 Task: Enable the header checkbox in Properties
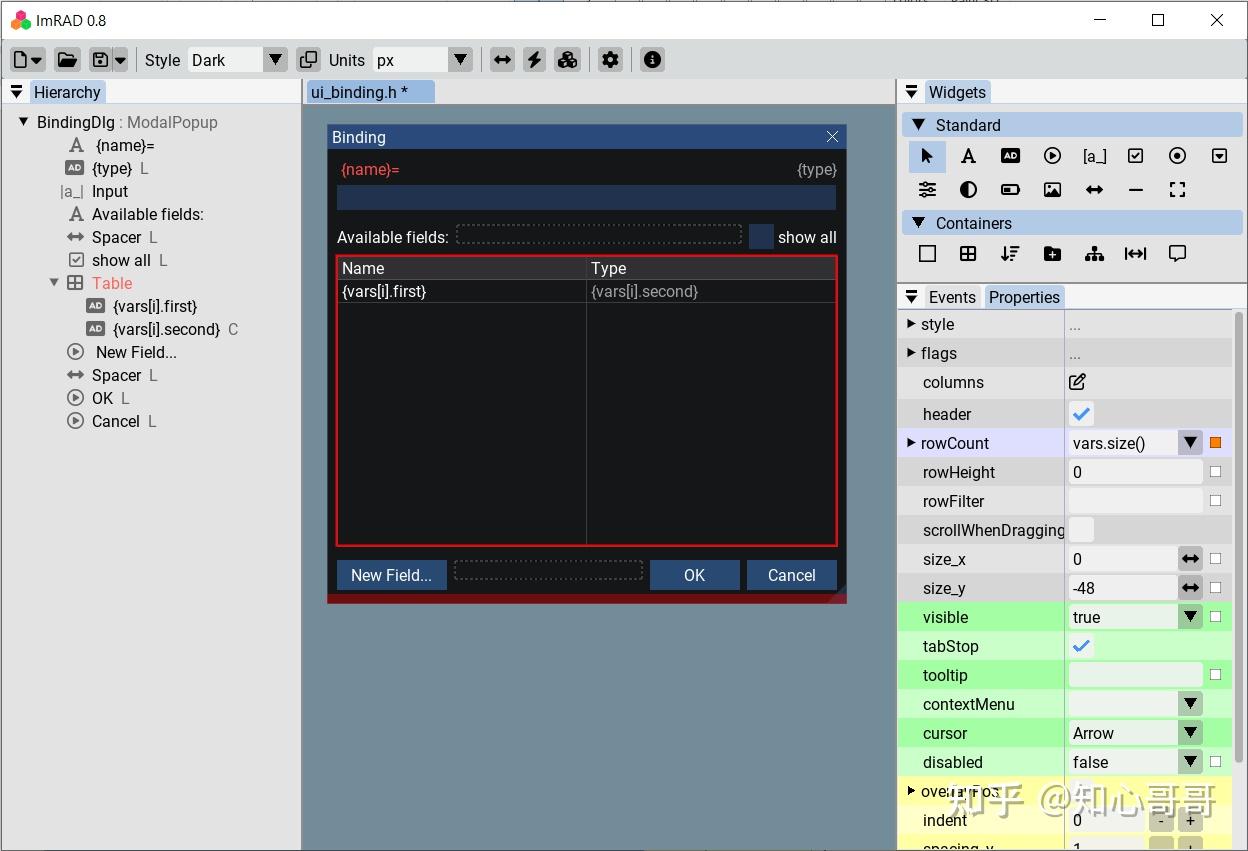coord(1081,413)
